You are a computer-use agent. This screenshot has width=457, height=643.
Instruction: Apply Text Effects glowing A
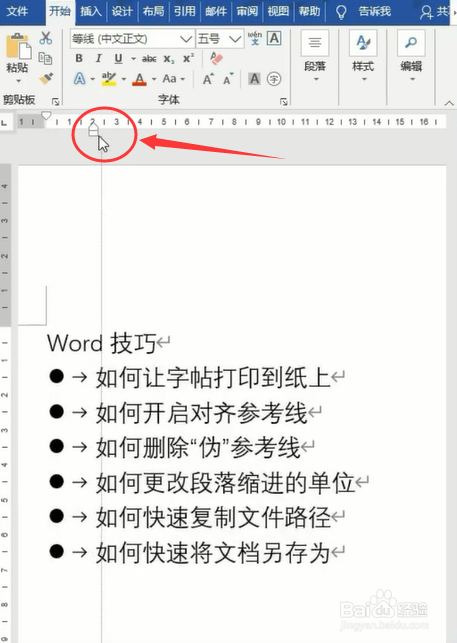[x=80, y=78]
